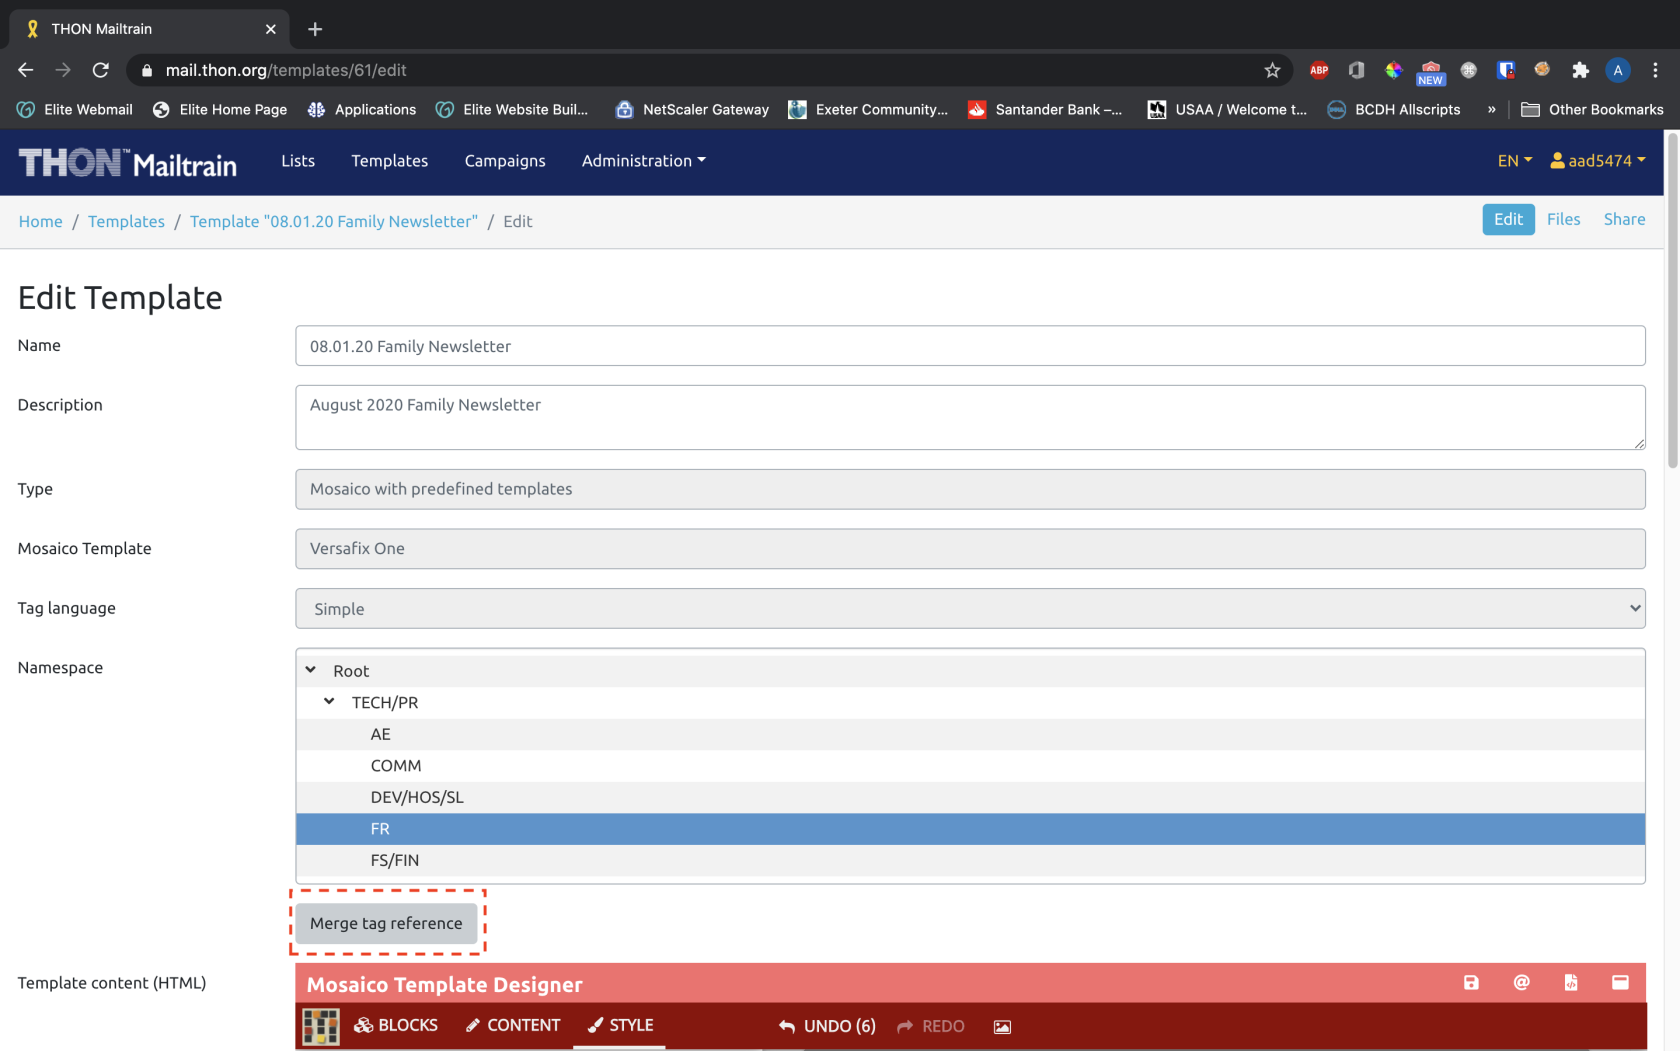Click the Merge tag reference button

click(386, 923)
